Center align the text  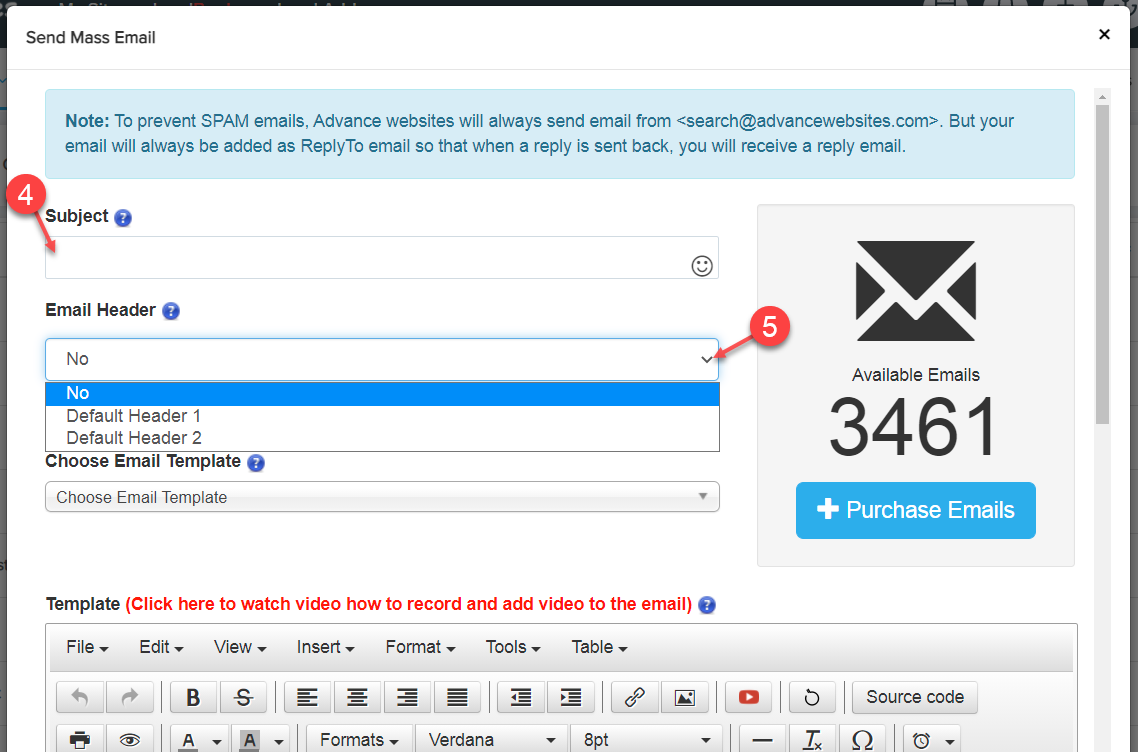[x=357, y=697]
